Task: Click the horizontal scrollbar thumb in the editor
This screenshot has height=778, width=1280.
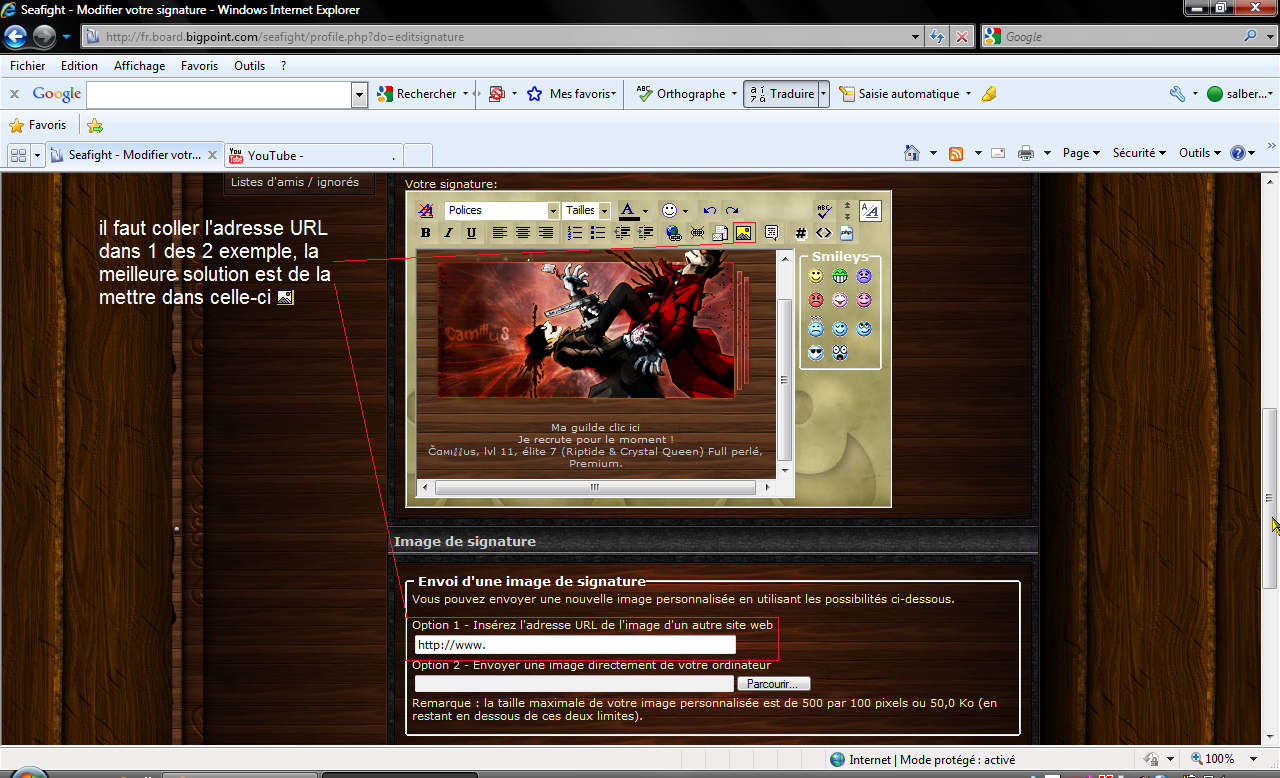Action: [x=594, y=487]
